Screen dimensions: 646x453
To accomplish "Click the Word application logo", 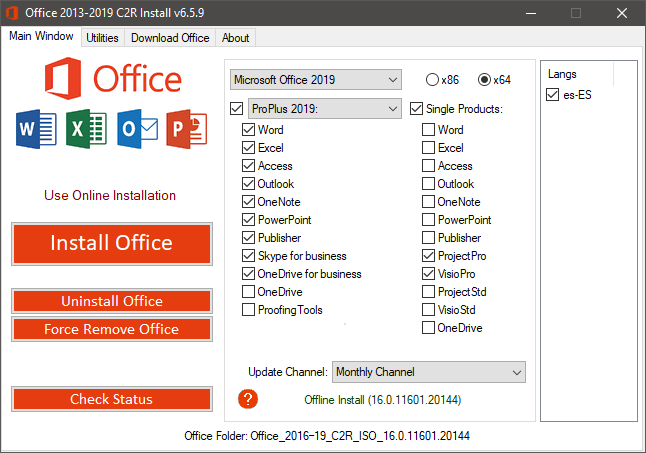I will 36,129.
